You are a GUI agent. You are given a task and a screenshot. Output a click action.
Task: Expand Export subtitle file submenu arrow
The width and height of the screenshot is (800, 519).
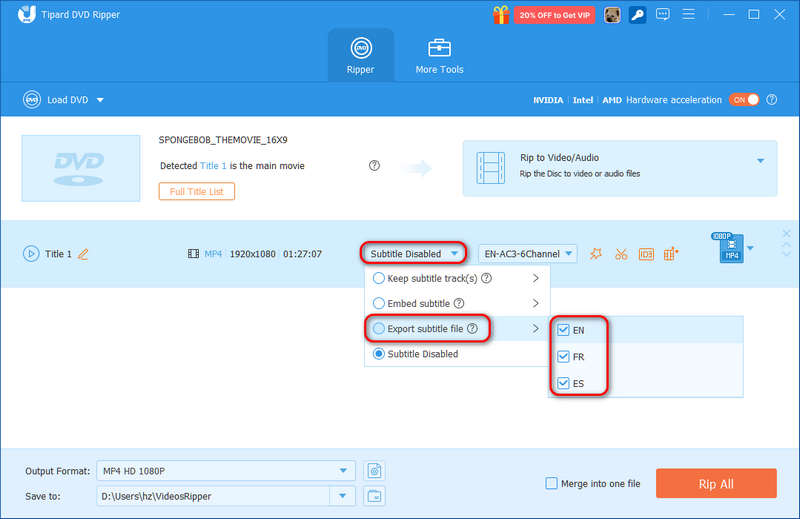tap(535, 328)
